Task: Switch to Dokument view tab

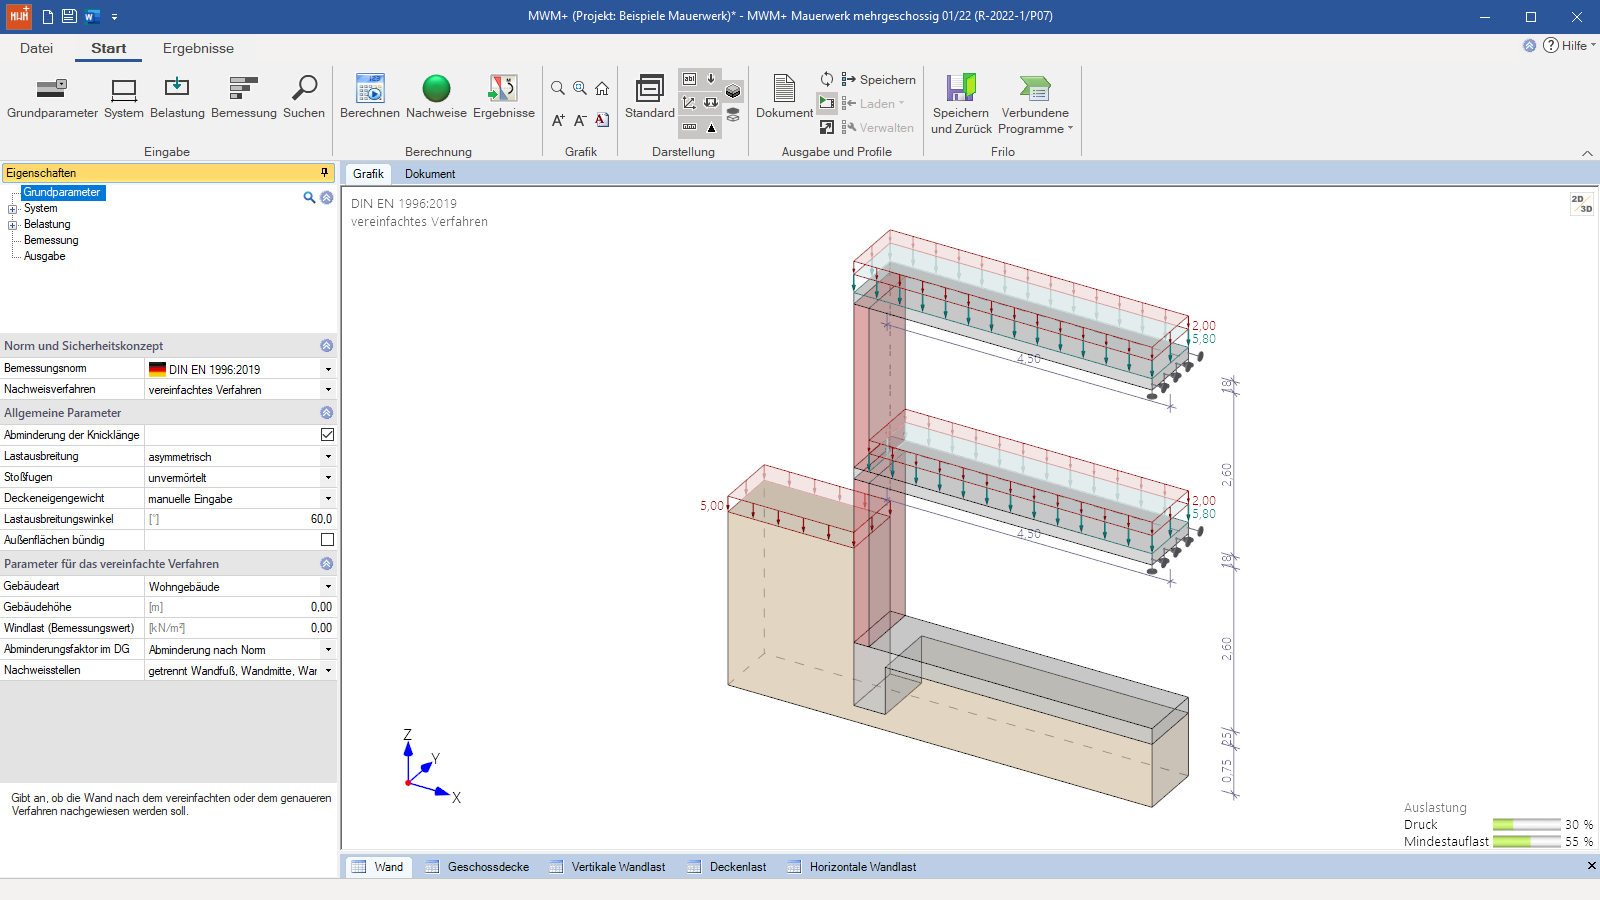Action: coord(430,174)
